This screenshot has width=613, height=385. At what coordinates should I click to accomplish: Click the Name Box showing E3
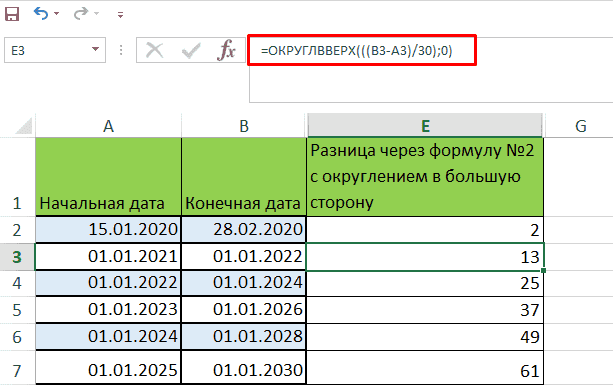pyautogui.click(x=55, y=50)
